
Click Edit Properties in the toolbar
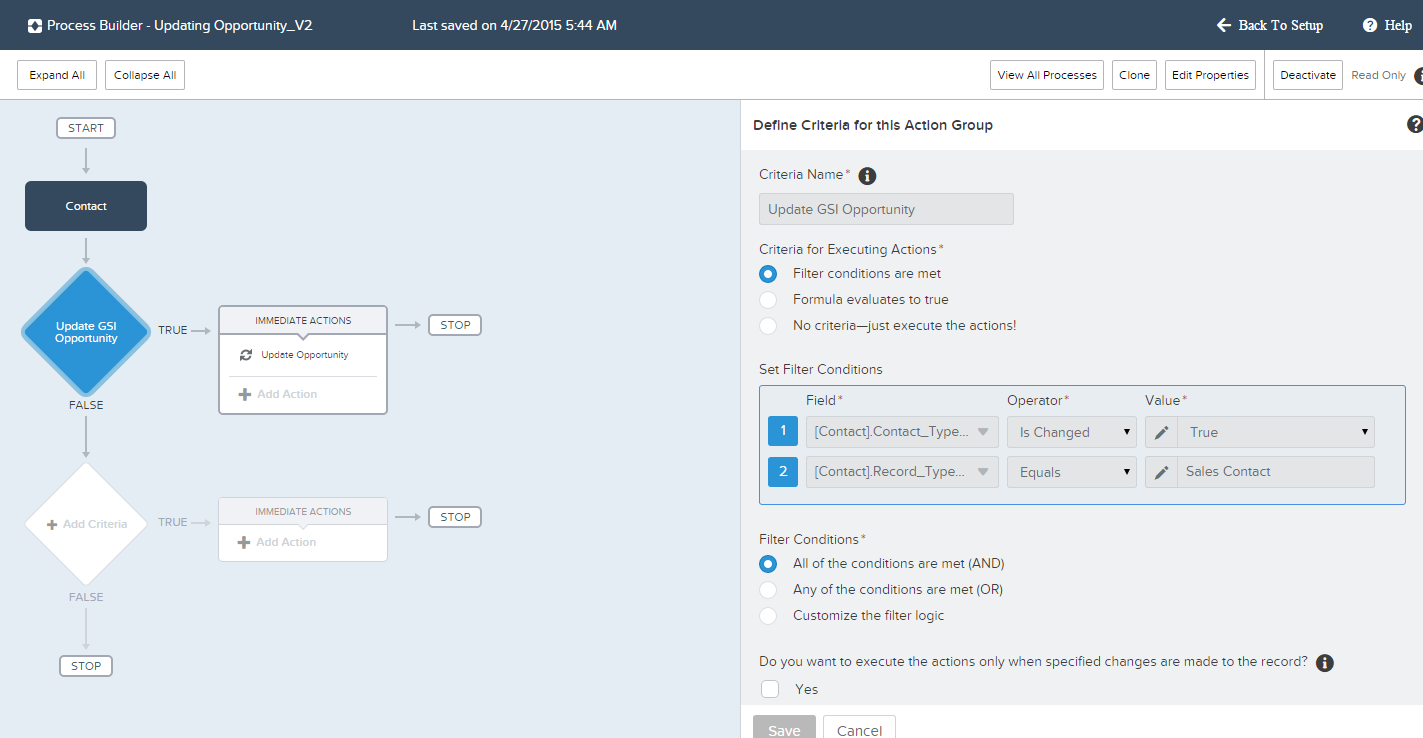tap(1210, 75)
